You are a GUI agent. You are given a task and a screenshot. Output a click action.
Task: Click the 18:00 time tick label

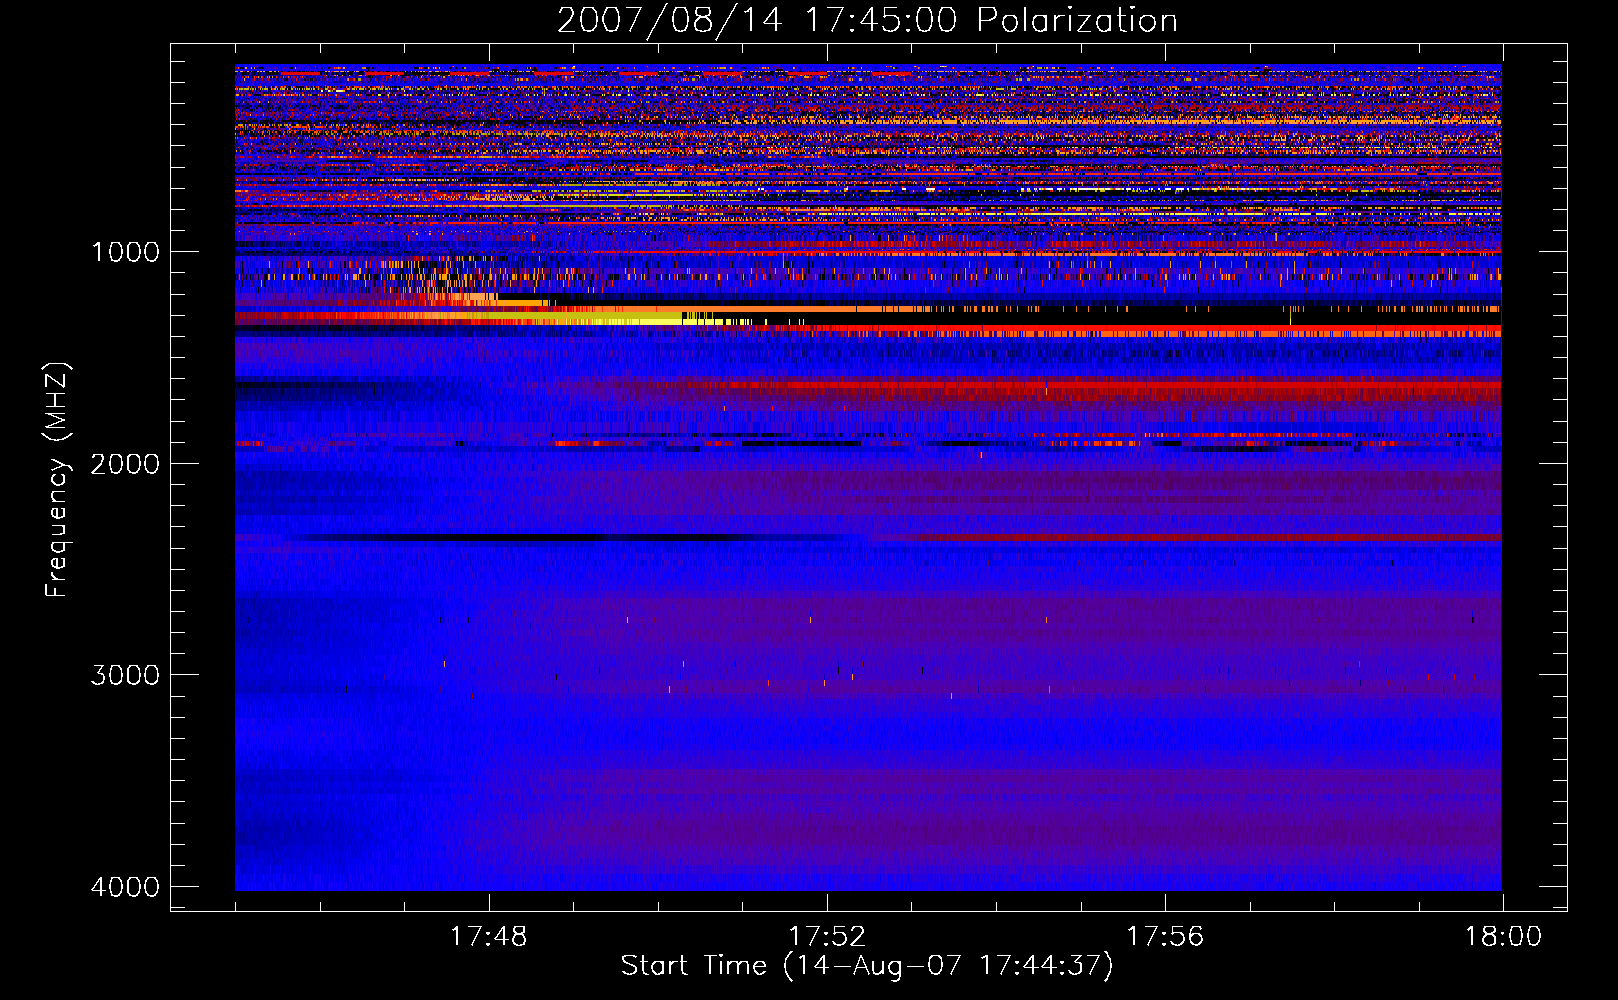pyautogui.click(x=1503, y=937)
